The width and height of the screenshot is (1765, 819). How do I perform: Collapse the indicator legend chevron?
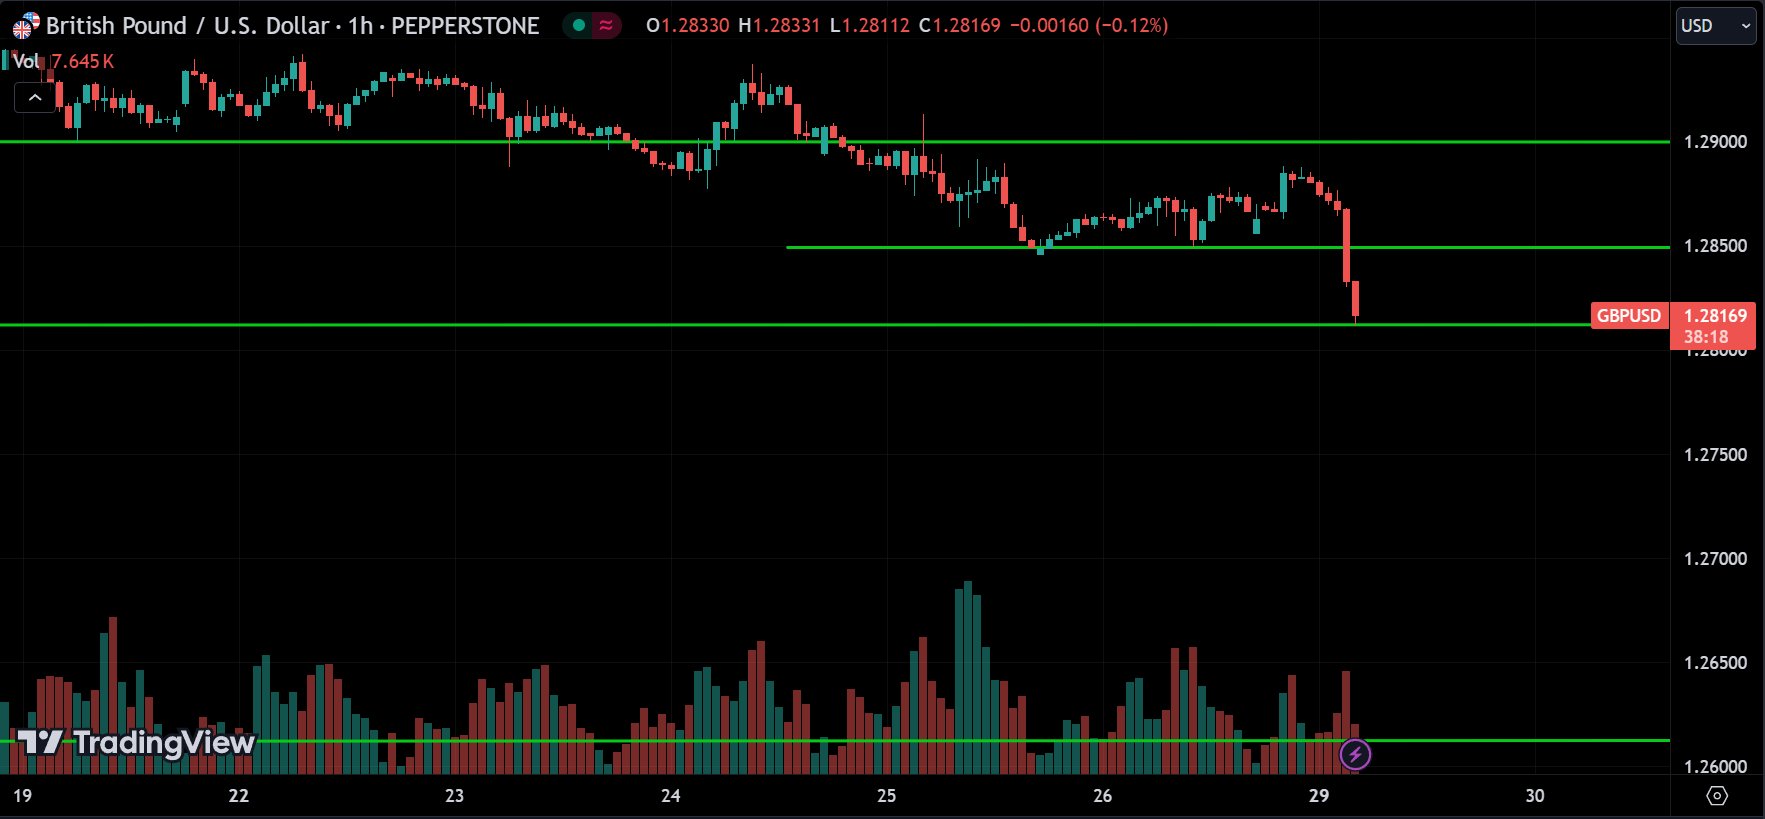point(35,97)
